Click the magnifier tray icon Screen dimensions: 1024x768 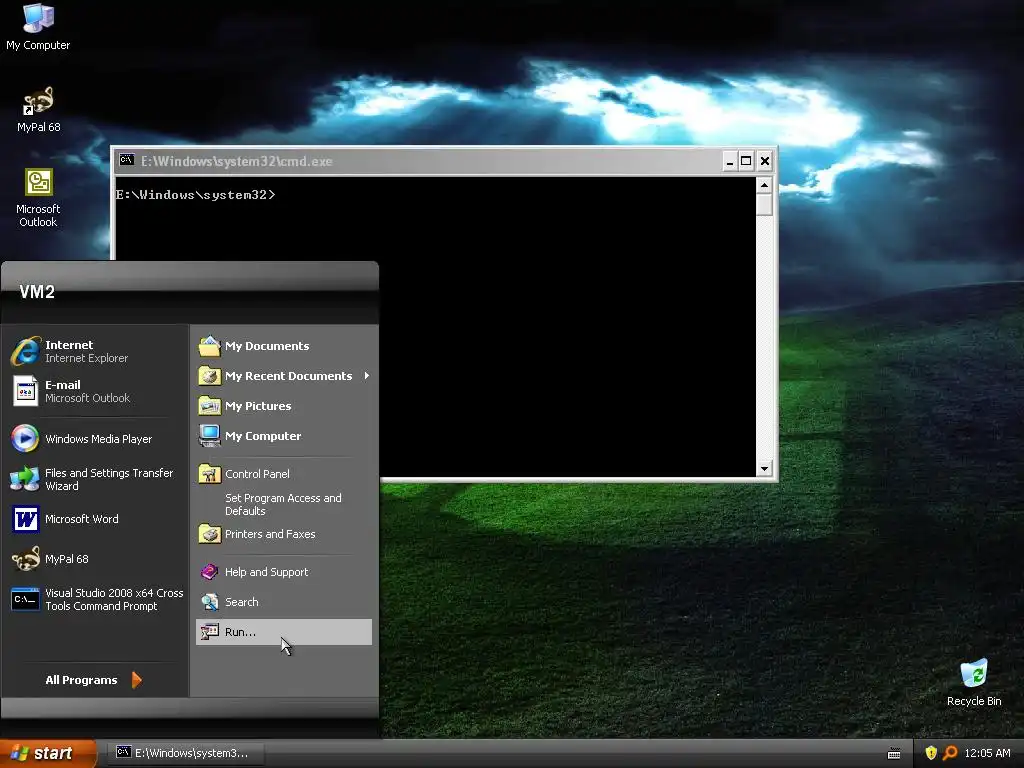tap(950, 753)
